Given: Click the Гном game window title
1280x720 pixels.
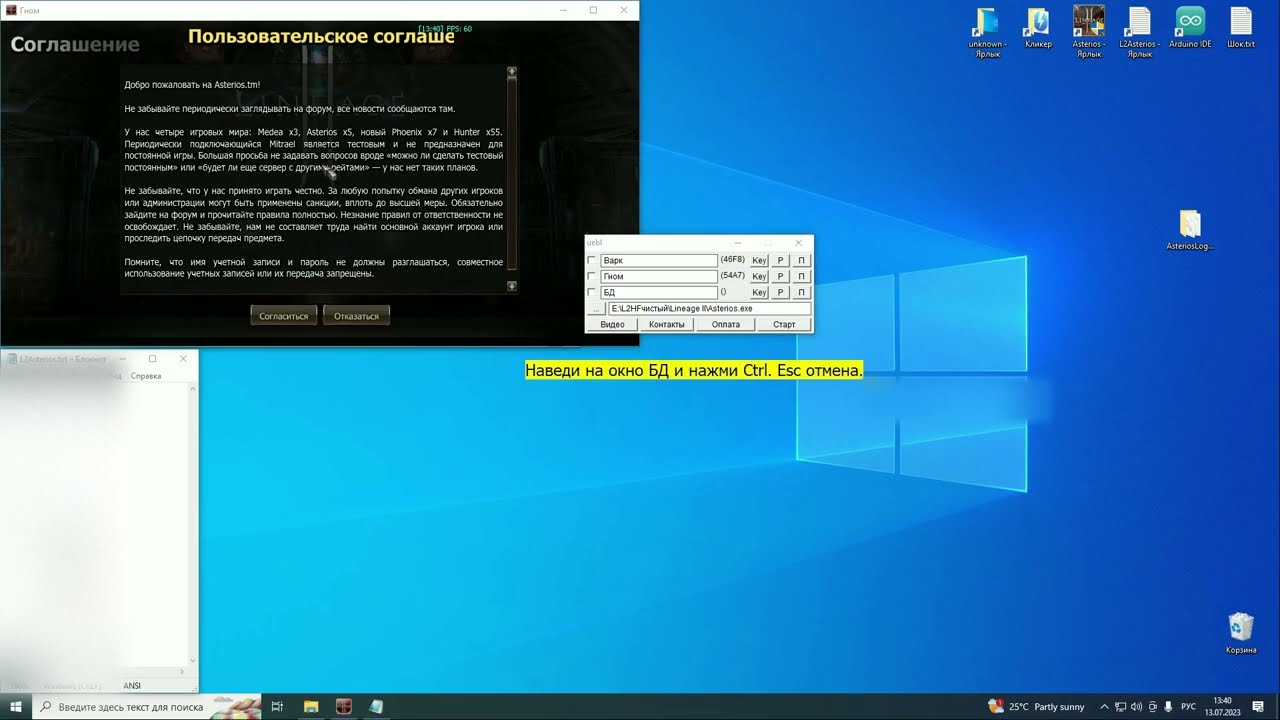Looking at the screenshot, I should [x=30, y=10].
